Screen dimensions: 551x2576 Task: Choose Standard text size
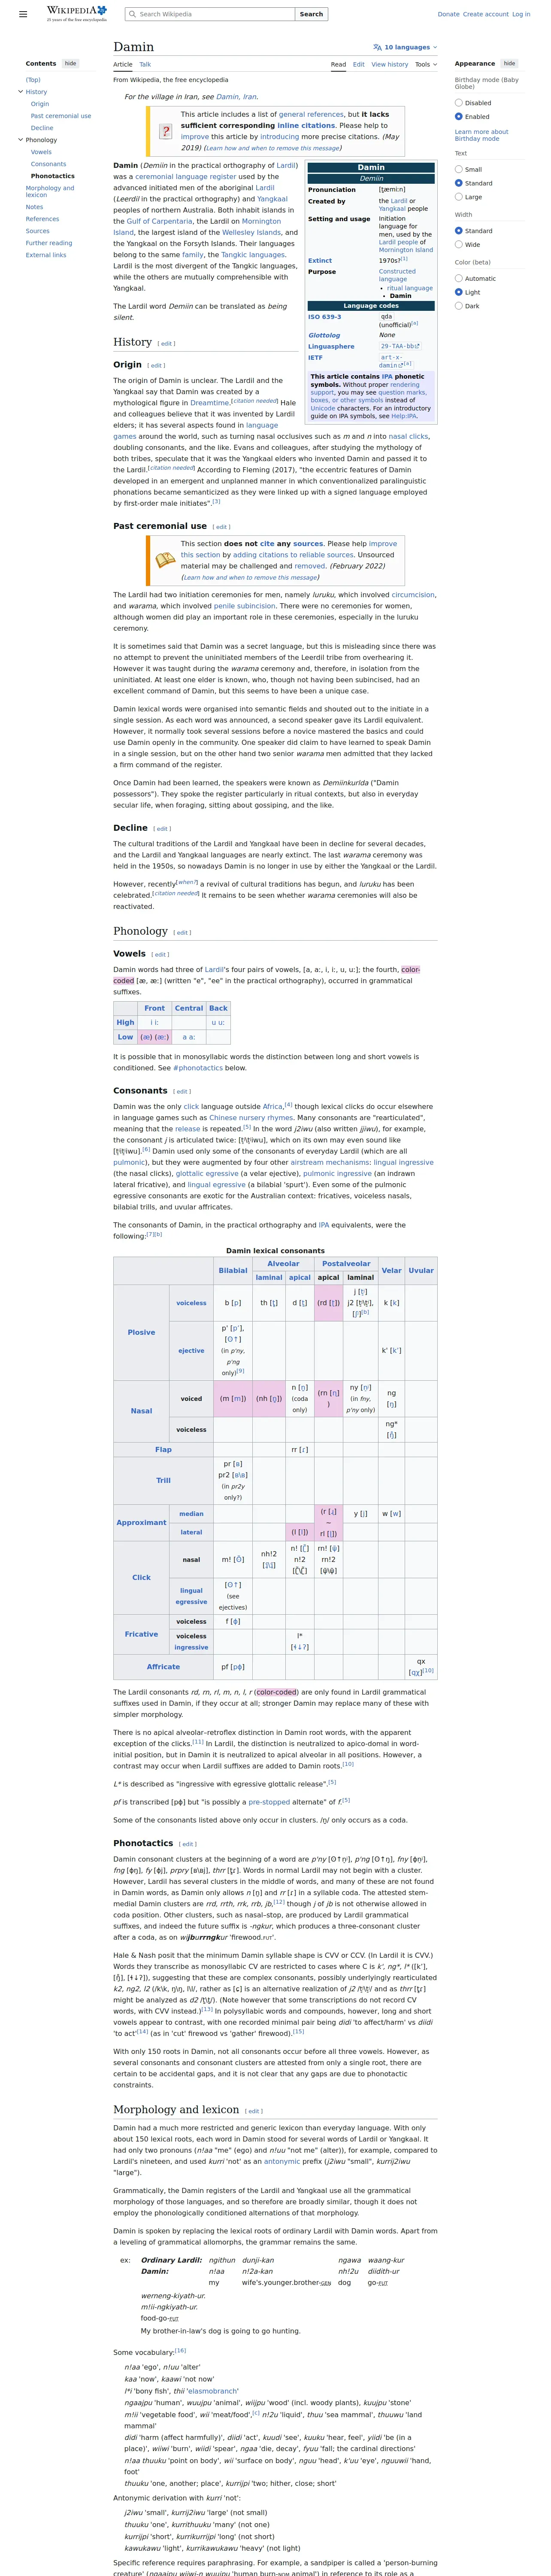459,183
